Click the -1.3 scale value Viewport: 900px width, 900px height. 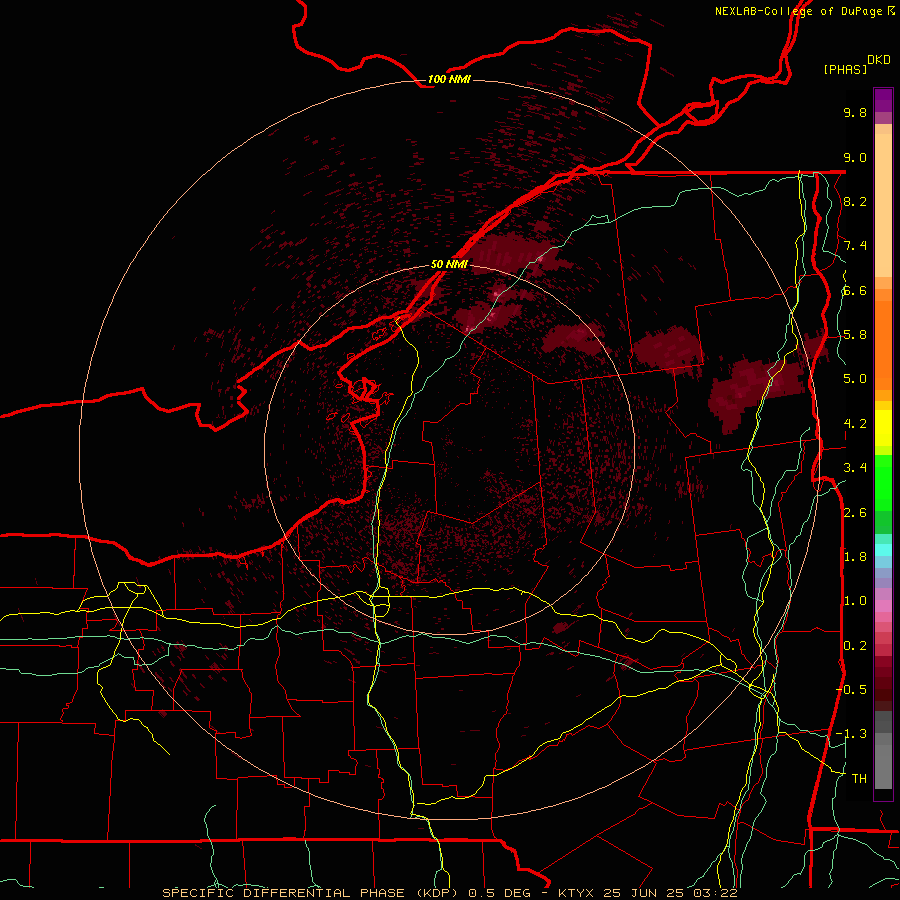(851, 734)
